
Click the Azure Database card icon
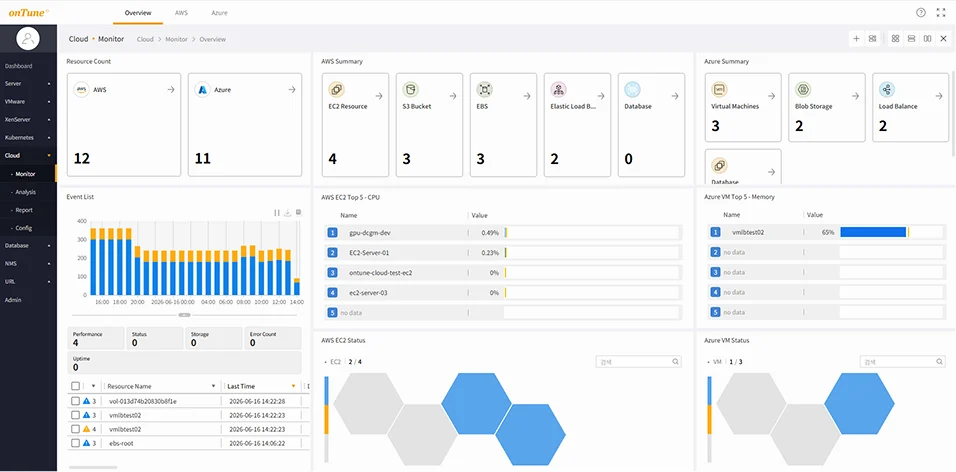pos(719,165)
